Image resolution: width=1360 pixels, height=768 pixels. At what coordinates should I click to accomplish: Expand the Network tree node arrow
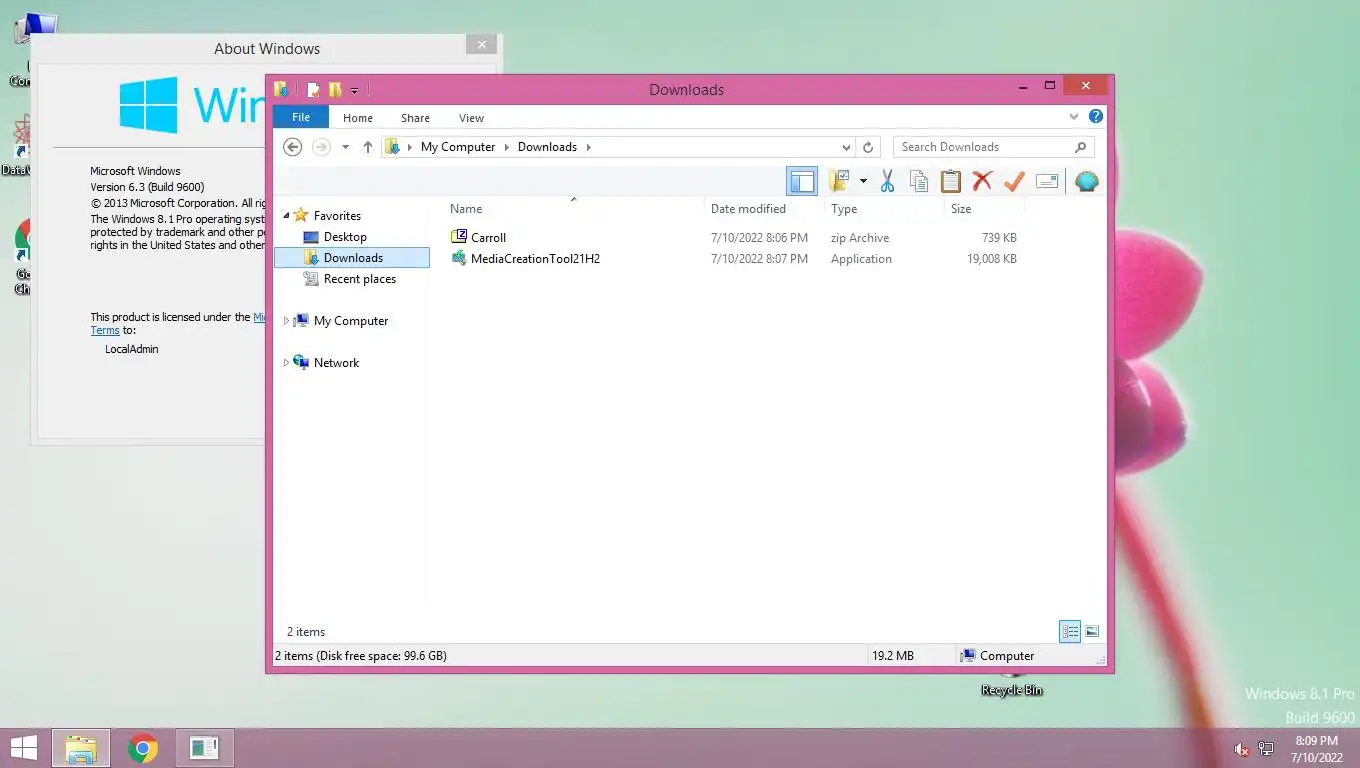click(286, 363)
